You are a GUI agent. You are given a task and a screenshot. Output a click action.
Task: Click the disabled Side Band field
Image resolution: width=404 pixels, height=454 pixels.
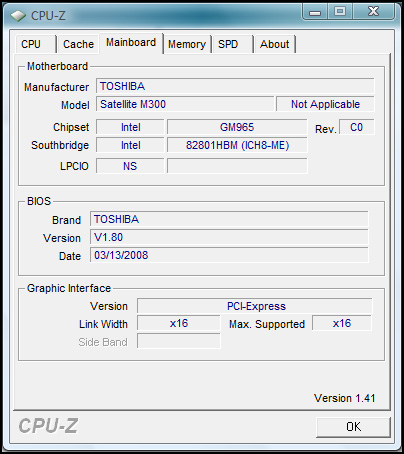coord(179,341)
